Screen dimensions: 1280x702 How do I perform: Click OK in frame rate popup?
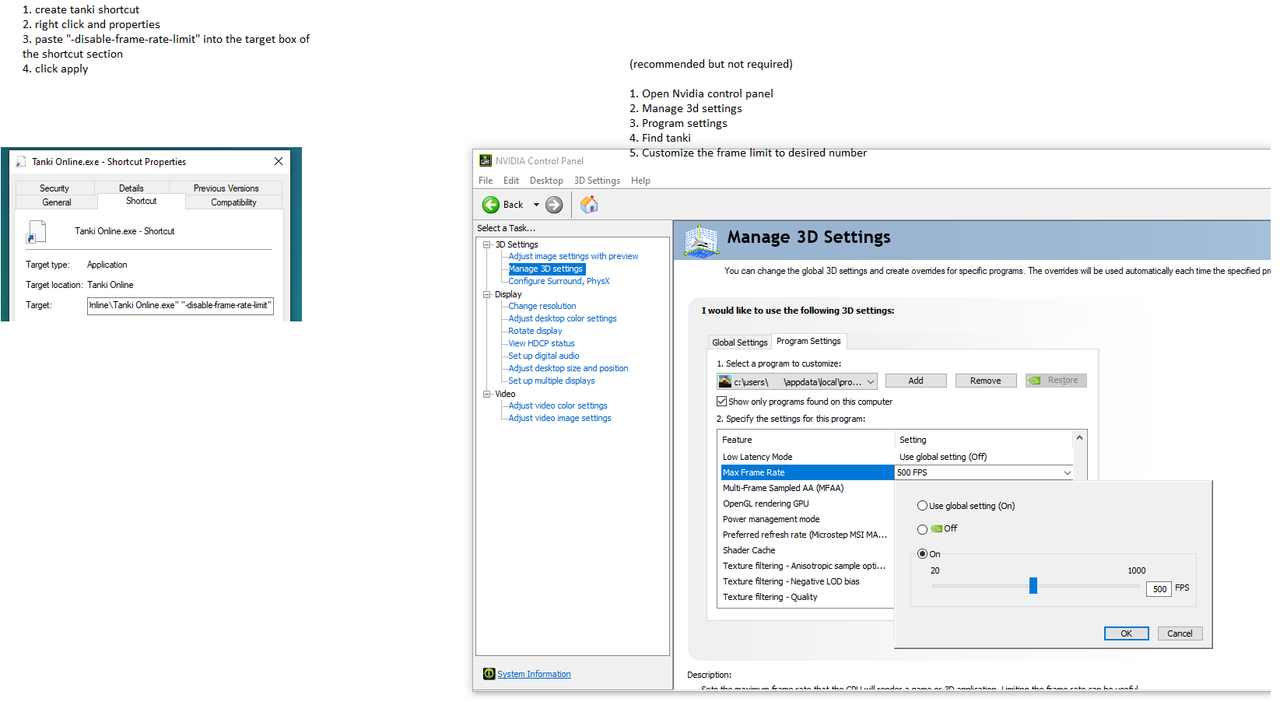(x=1126, y=633)
